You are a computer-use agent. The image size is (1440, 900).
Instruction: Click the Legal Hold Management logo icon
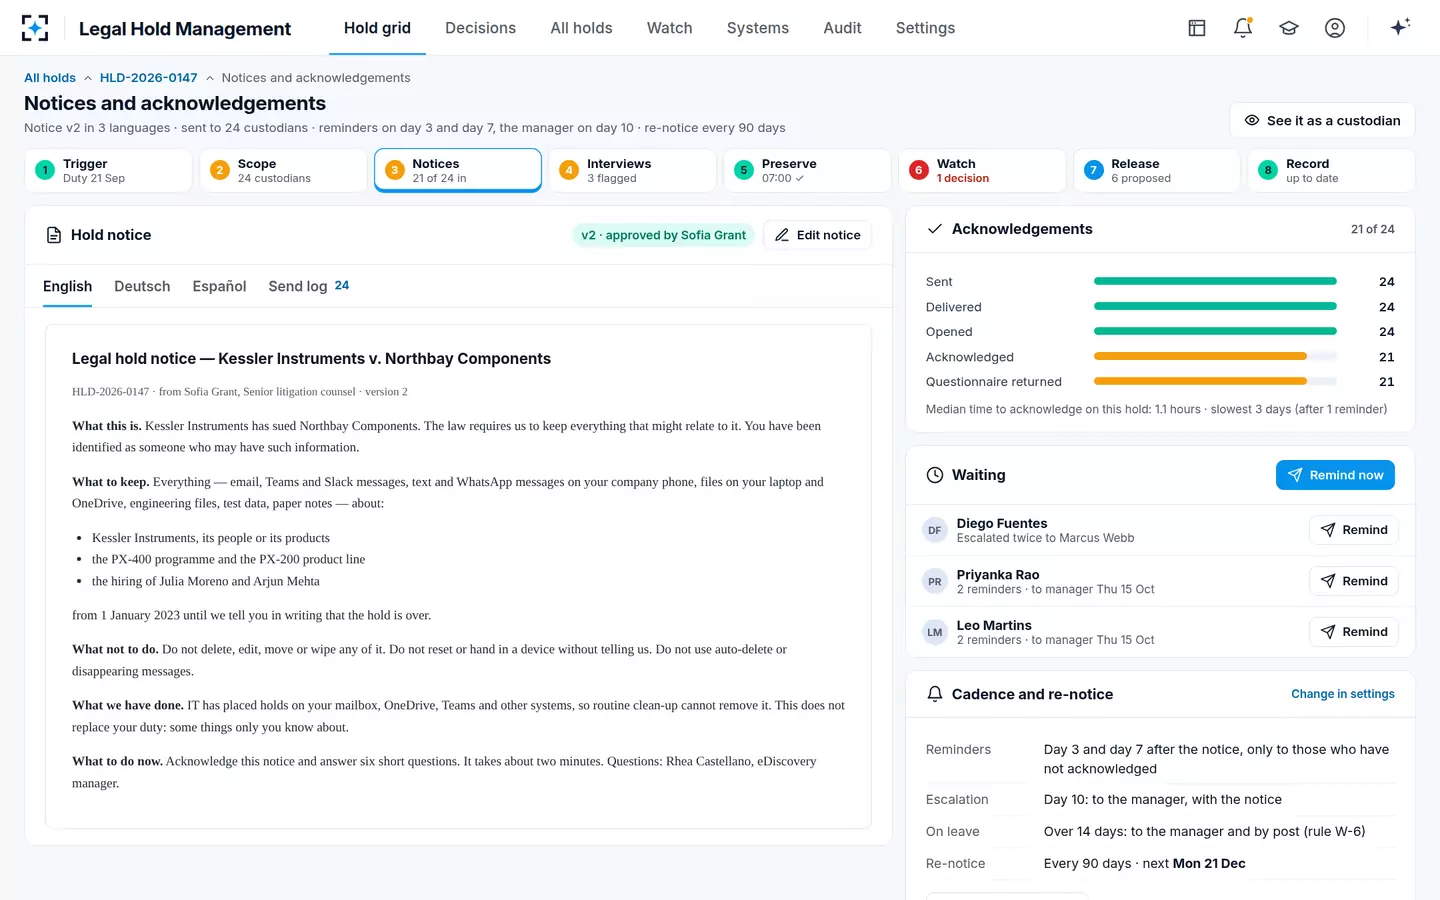pos(35,28)
